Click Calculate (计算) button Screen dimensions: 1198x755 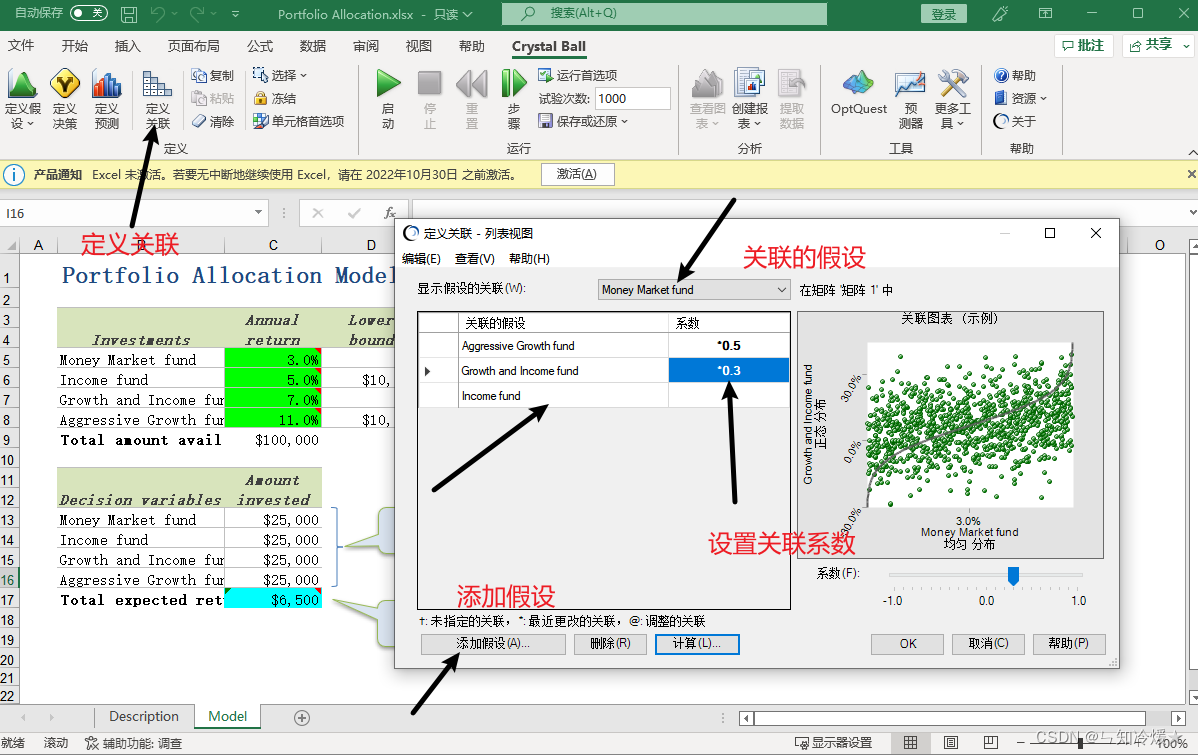coord(697,643)
